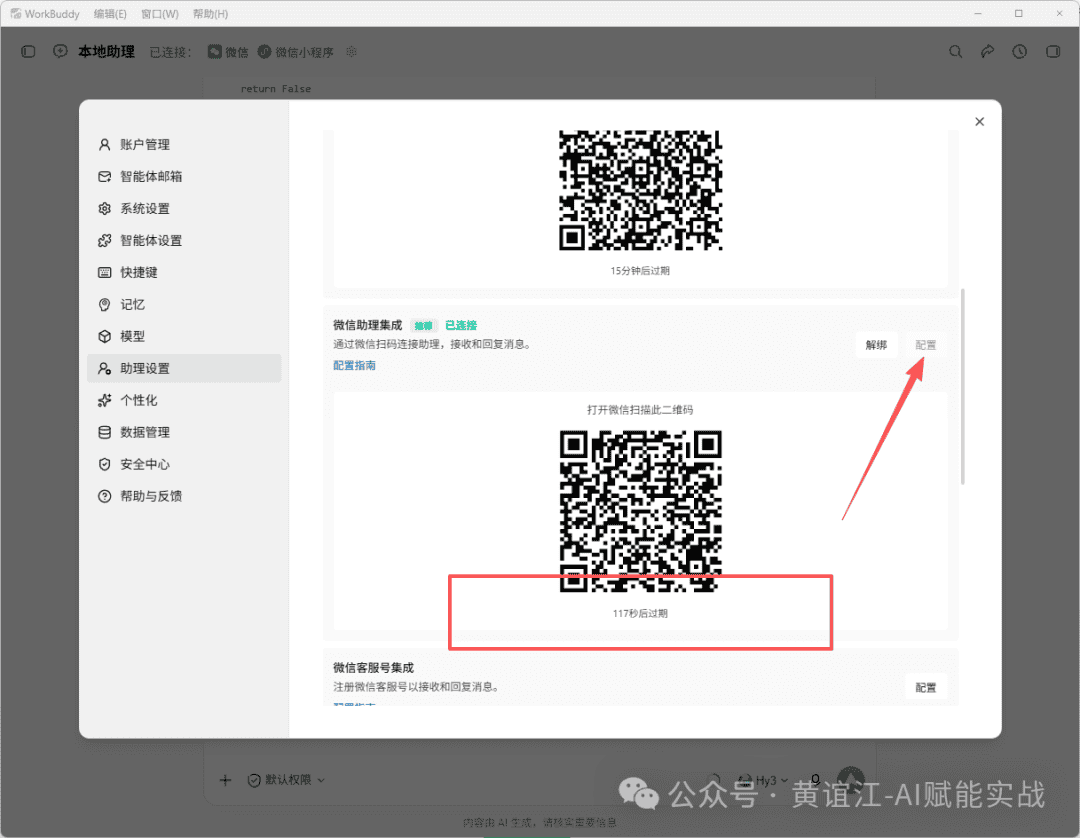Select 快捷键 in settings sidebar

[184, 273]
